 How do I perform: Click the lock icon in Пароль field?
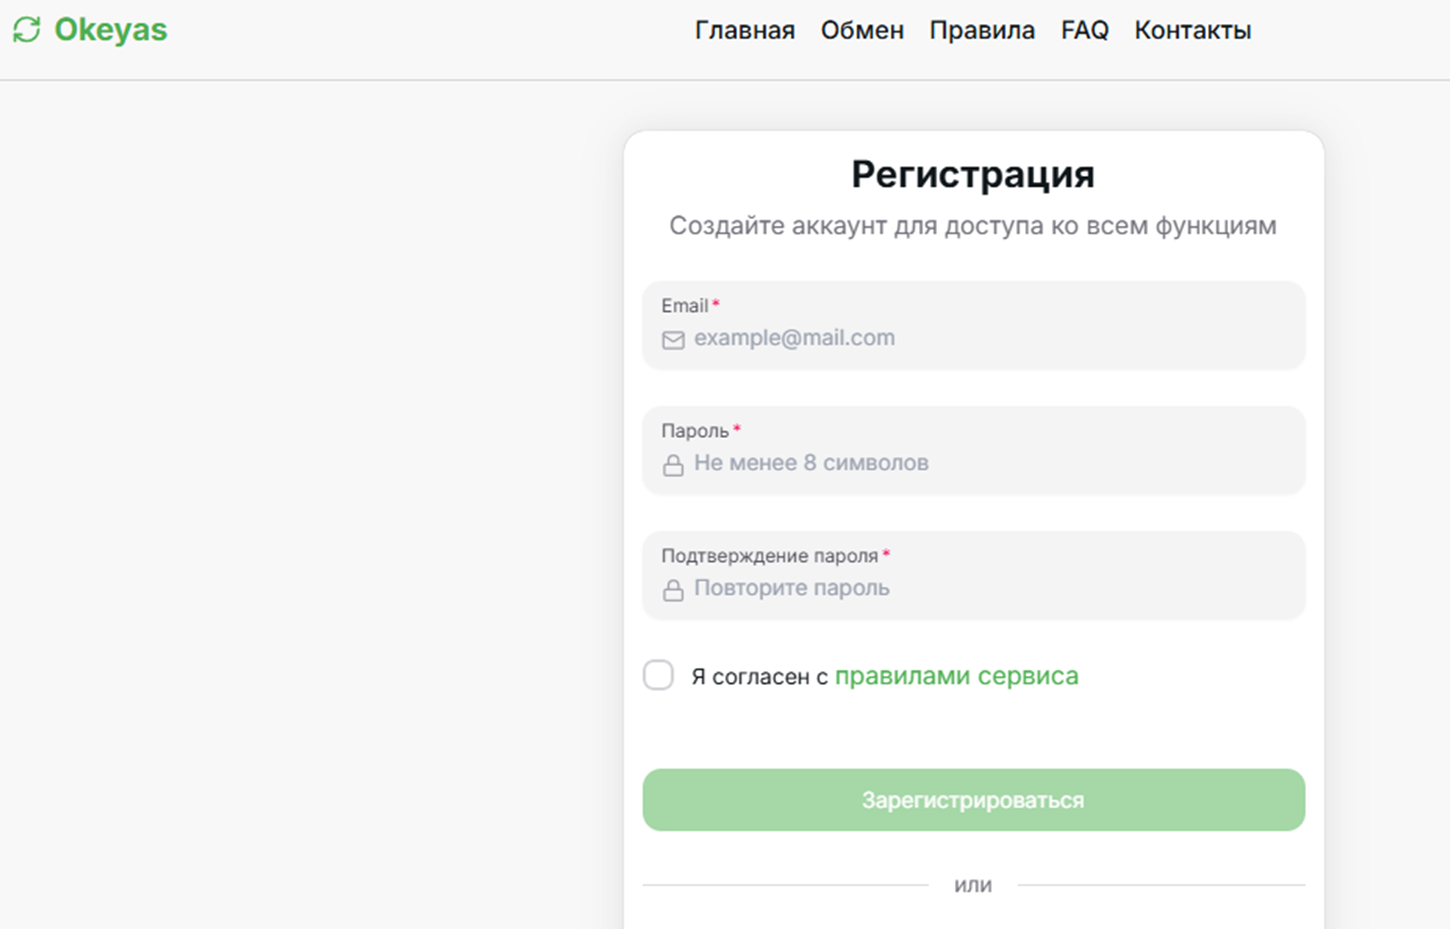coord(674,465)
